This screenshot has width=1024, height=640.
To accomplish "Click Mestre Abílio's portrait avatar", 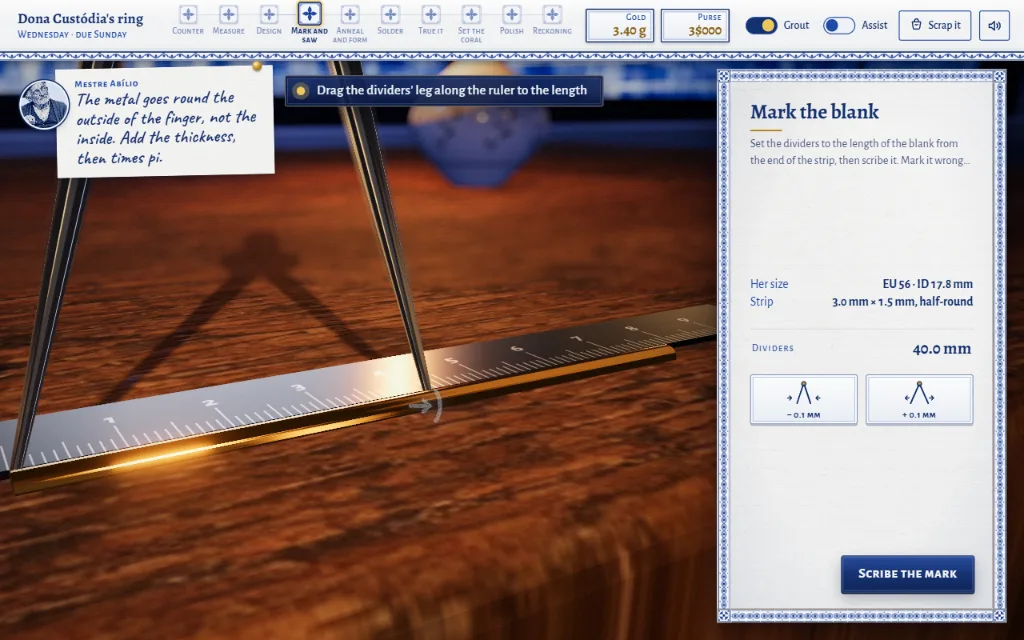I will tap(44, 104).
